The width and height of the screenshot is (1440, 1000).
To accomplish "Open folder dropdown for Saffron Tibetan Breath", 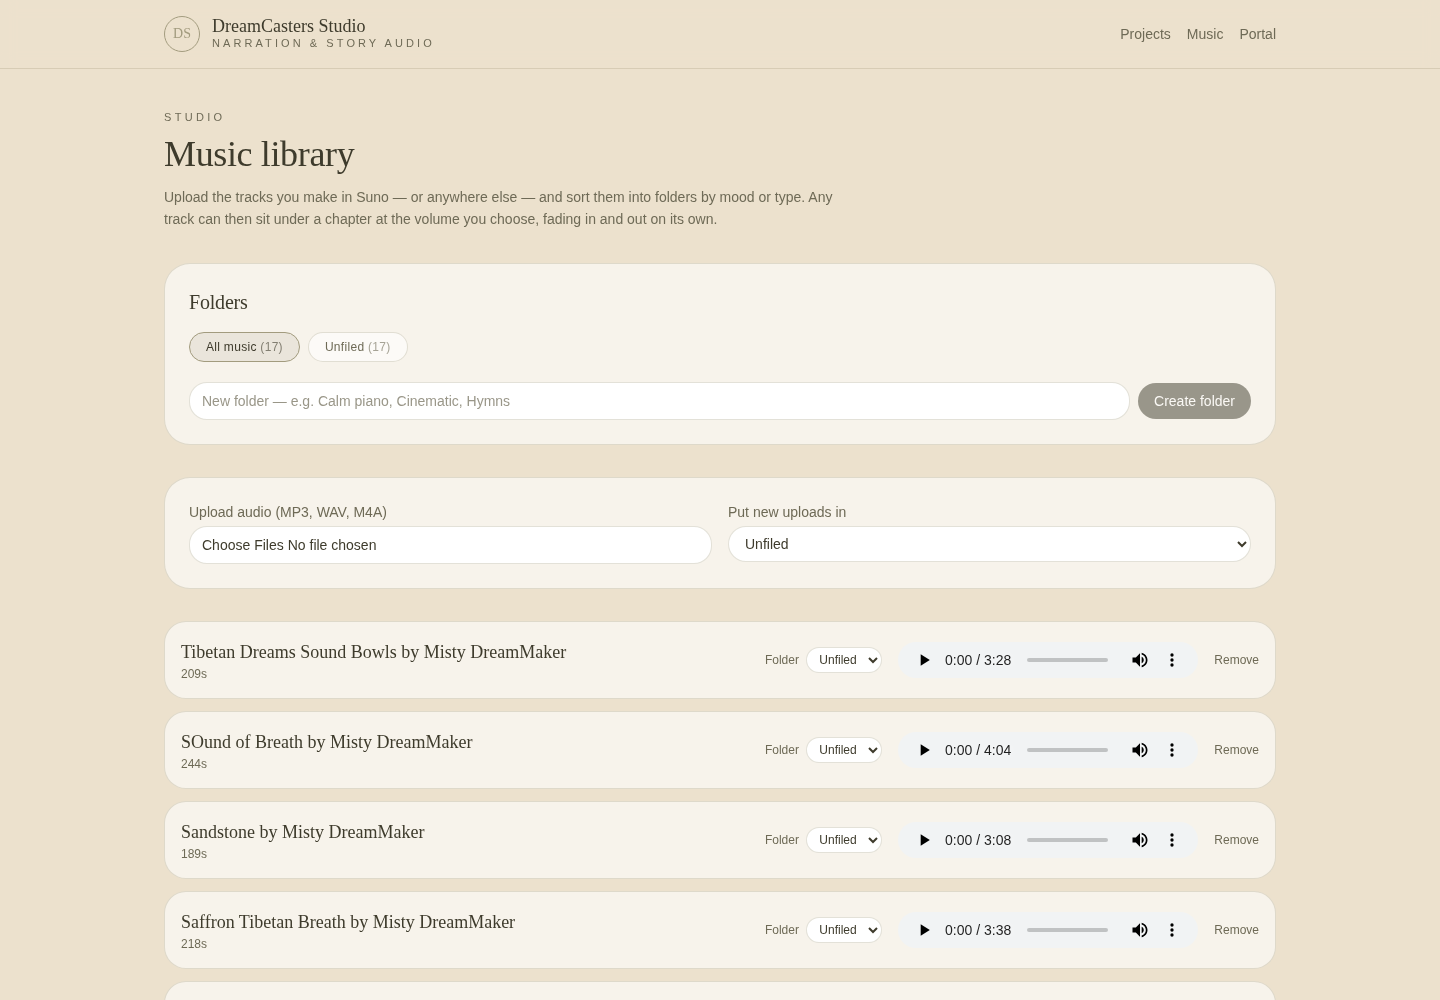I will 844,930.
